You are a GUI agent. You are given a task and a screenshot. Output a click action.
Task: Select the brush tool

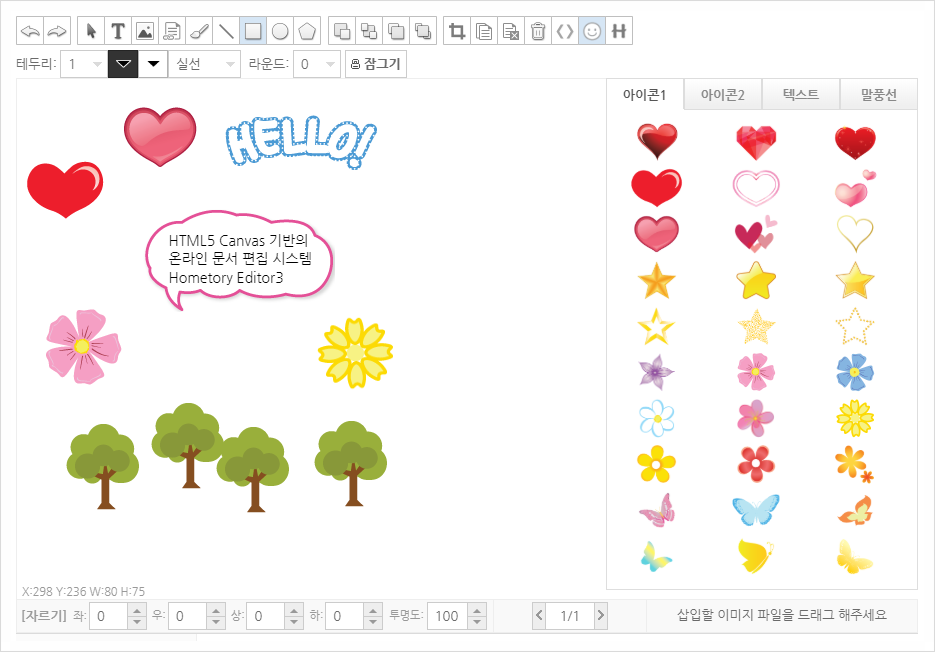[199, 31]
